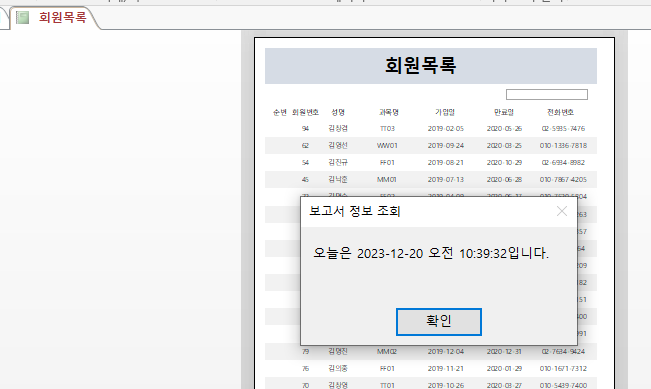Click phone number 010-1336-7818

pyautogui.click(x=563, y=146)
